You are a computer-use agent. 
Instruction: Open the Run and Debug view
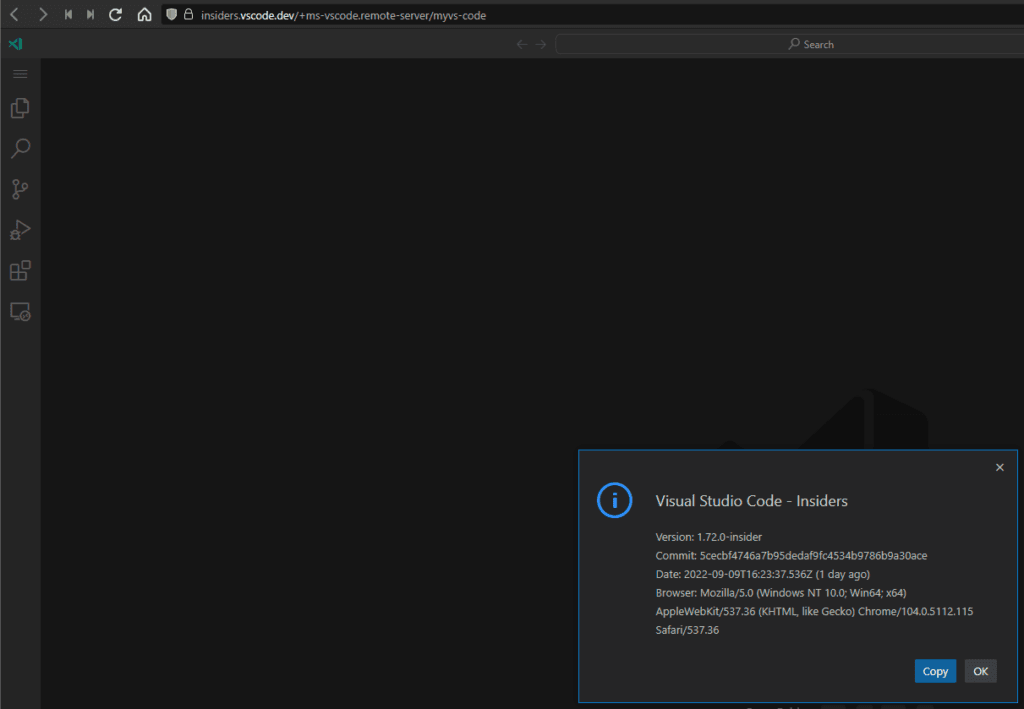(x=20, y=230)
